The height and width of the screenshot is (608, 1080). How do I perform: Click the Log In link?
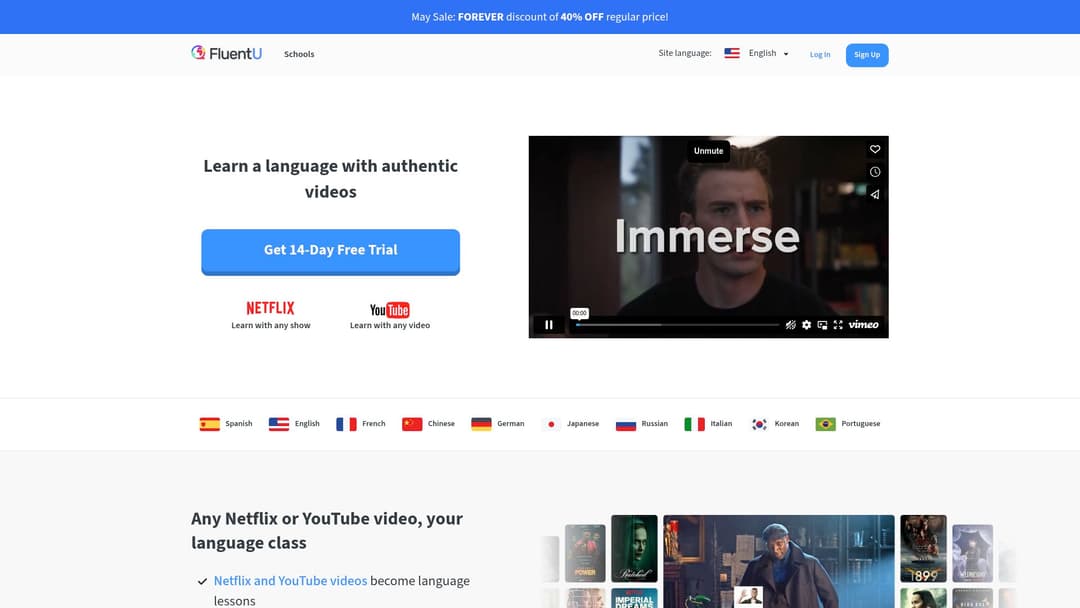(x=820, y=54)
